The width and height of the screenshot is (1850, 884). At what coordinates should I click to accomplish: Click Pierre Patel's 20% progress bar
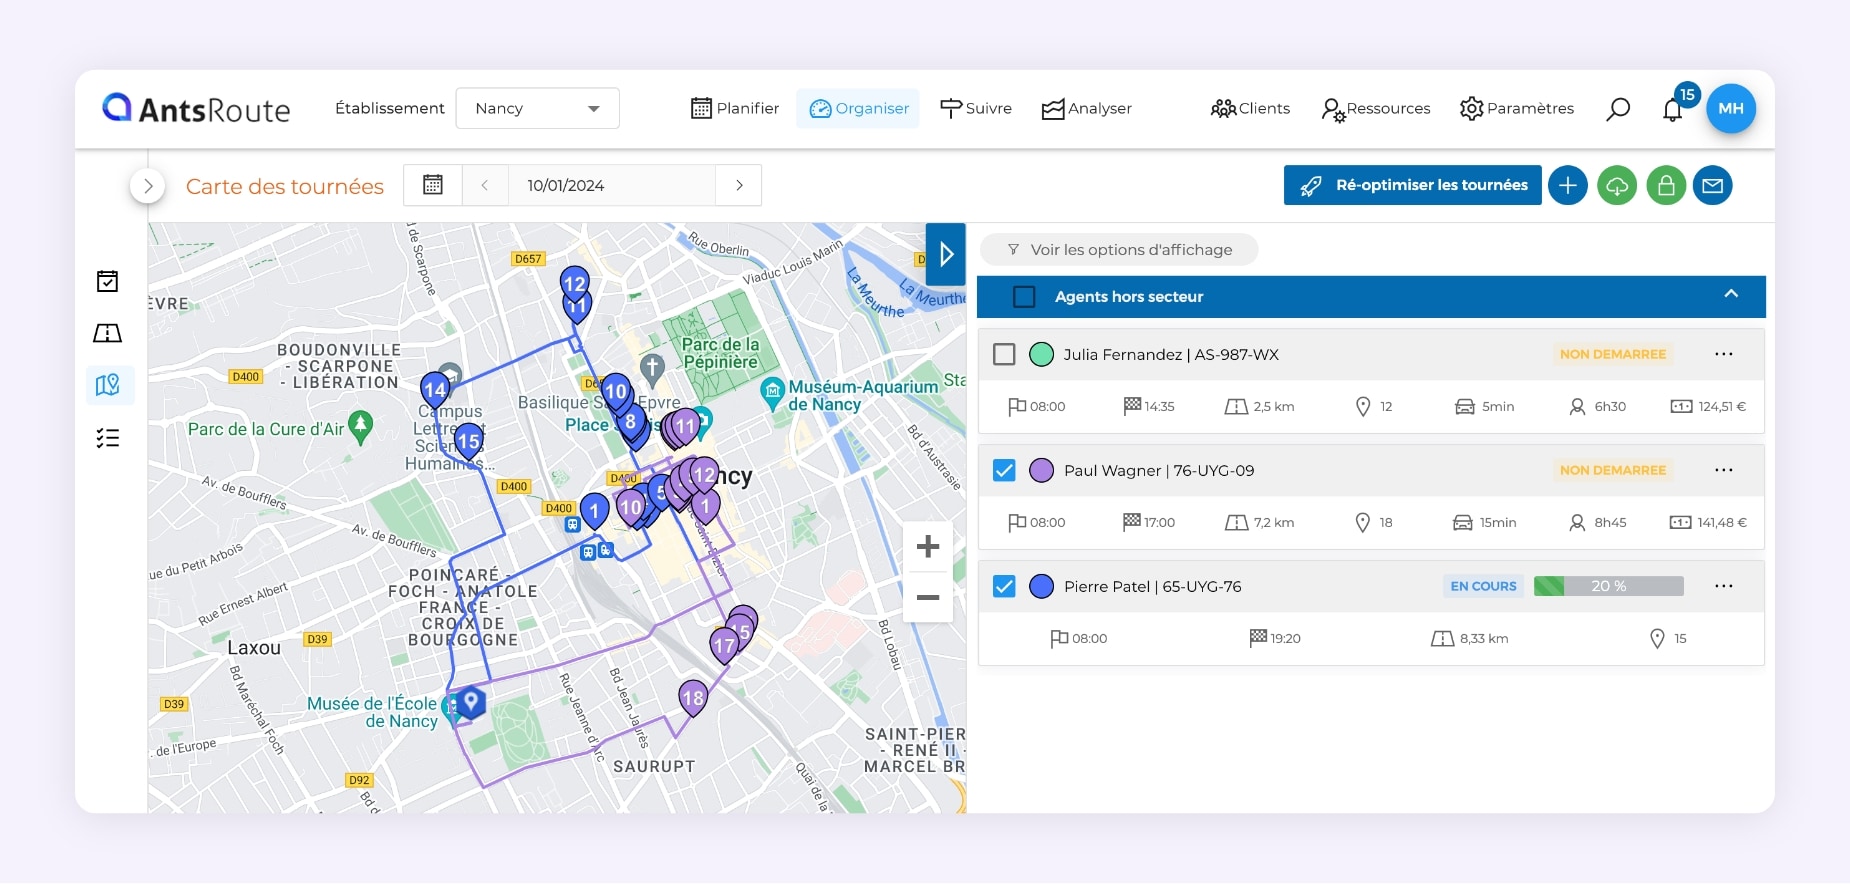pyautogui.click(x=1608, y=587)
